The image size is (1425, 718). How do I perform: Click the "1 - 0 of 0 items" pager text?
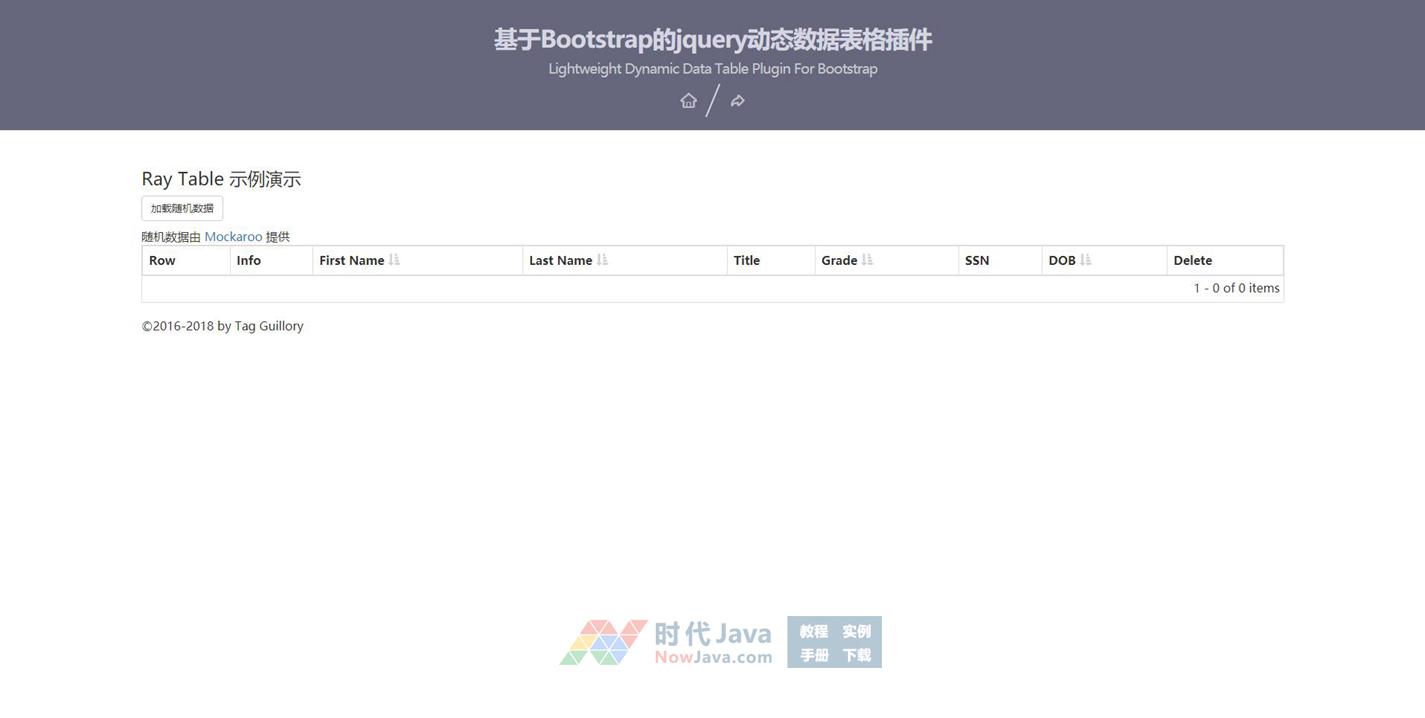tap(1236, 288)
